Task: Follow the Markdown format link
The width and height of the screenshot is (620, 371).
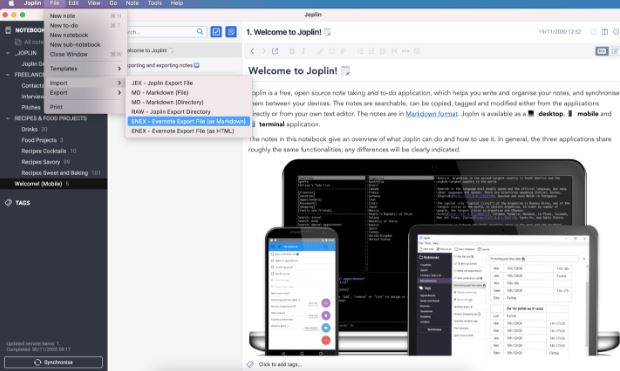Action: (431, 114)
